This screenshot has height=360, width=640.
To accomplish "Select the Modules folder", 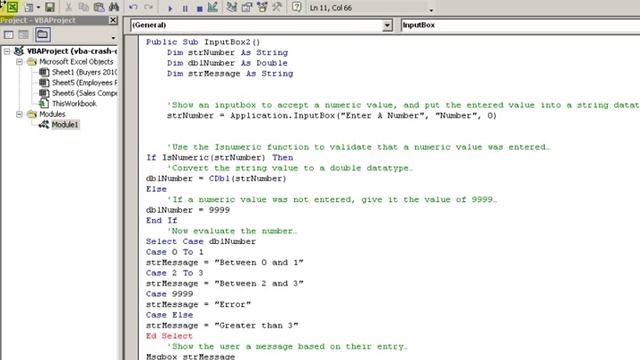I will coord(52,114).
